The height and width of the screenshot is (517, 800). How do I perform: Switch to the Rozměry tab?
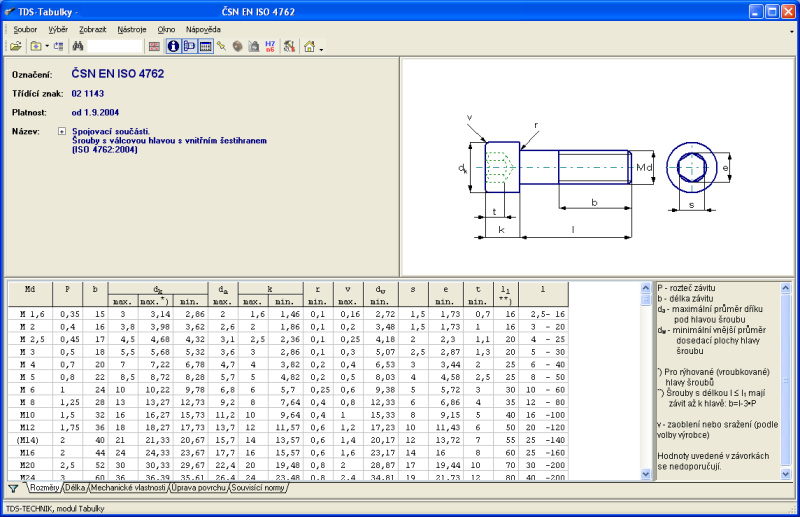44,488
